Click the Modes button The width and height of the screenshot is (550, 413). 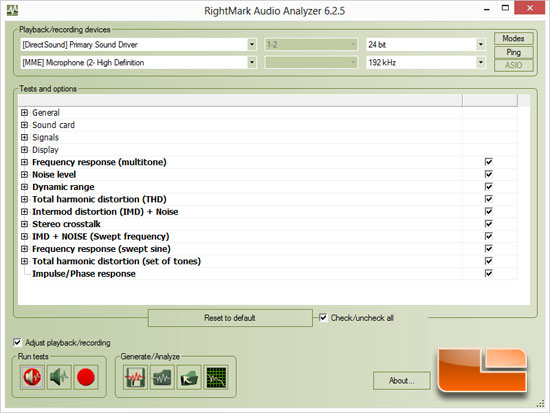(514, 39)
